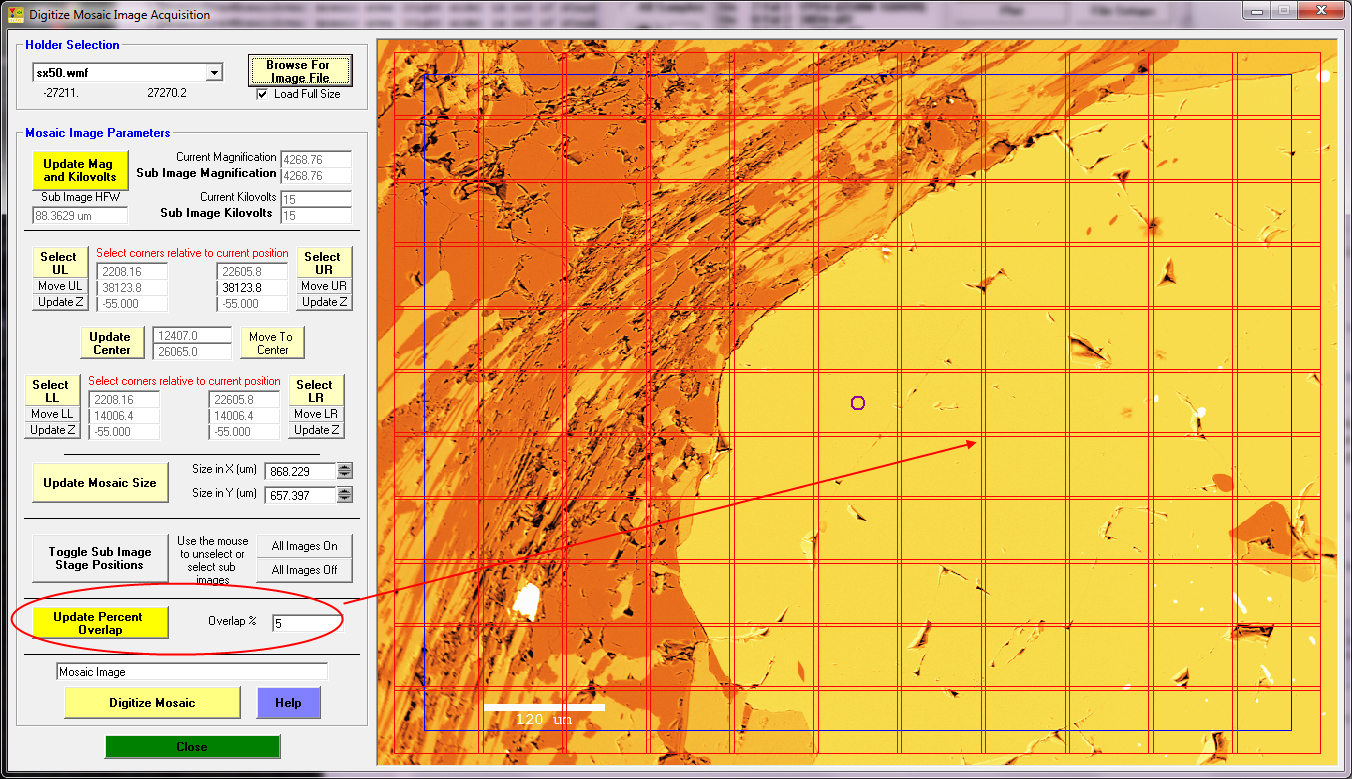
Task: Adjust Size in Y using spinner control
Action: (345, 494)
